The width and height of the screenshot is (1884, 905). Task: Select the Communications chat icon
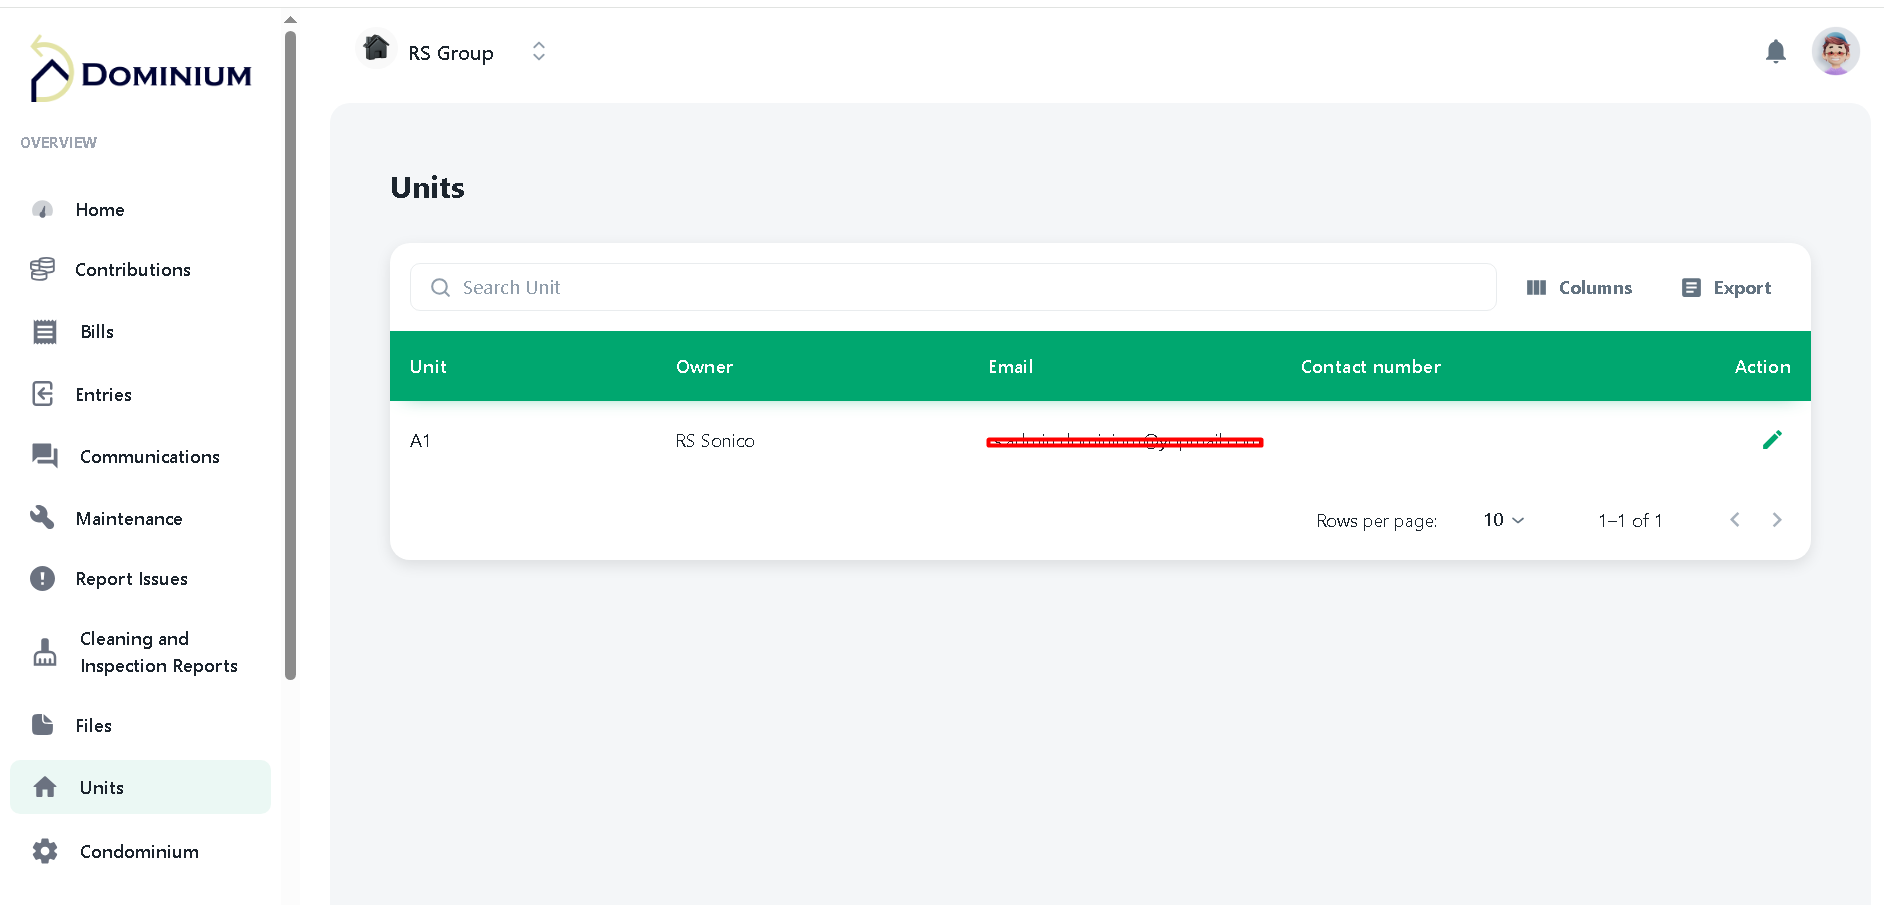[43, 456]
